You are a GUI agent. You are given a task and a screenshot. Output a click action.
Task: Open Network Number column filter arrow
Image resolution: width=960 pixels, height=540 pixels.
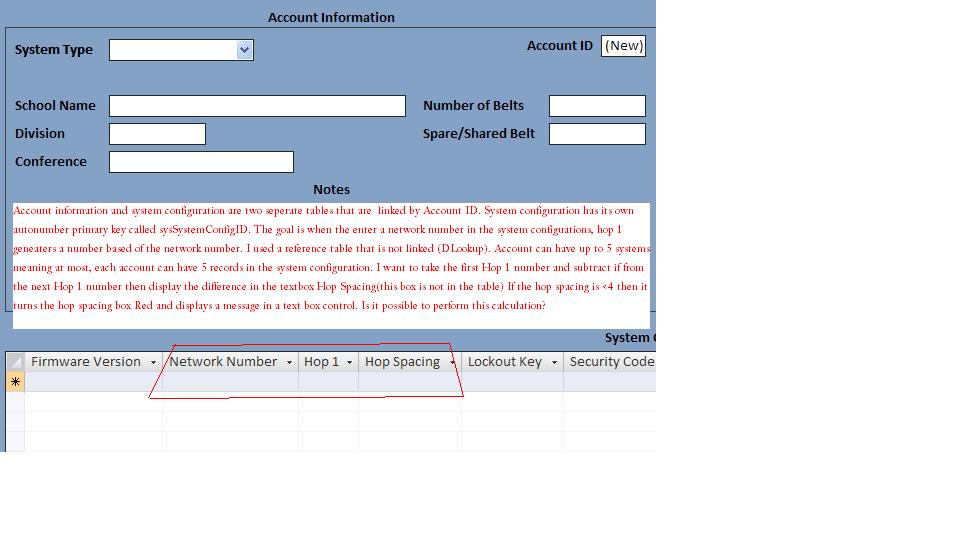click(289, 362)
